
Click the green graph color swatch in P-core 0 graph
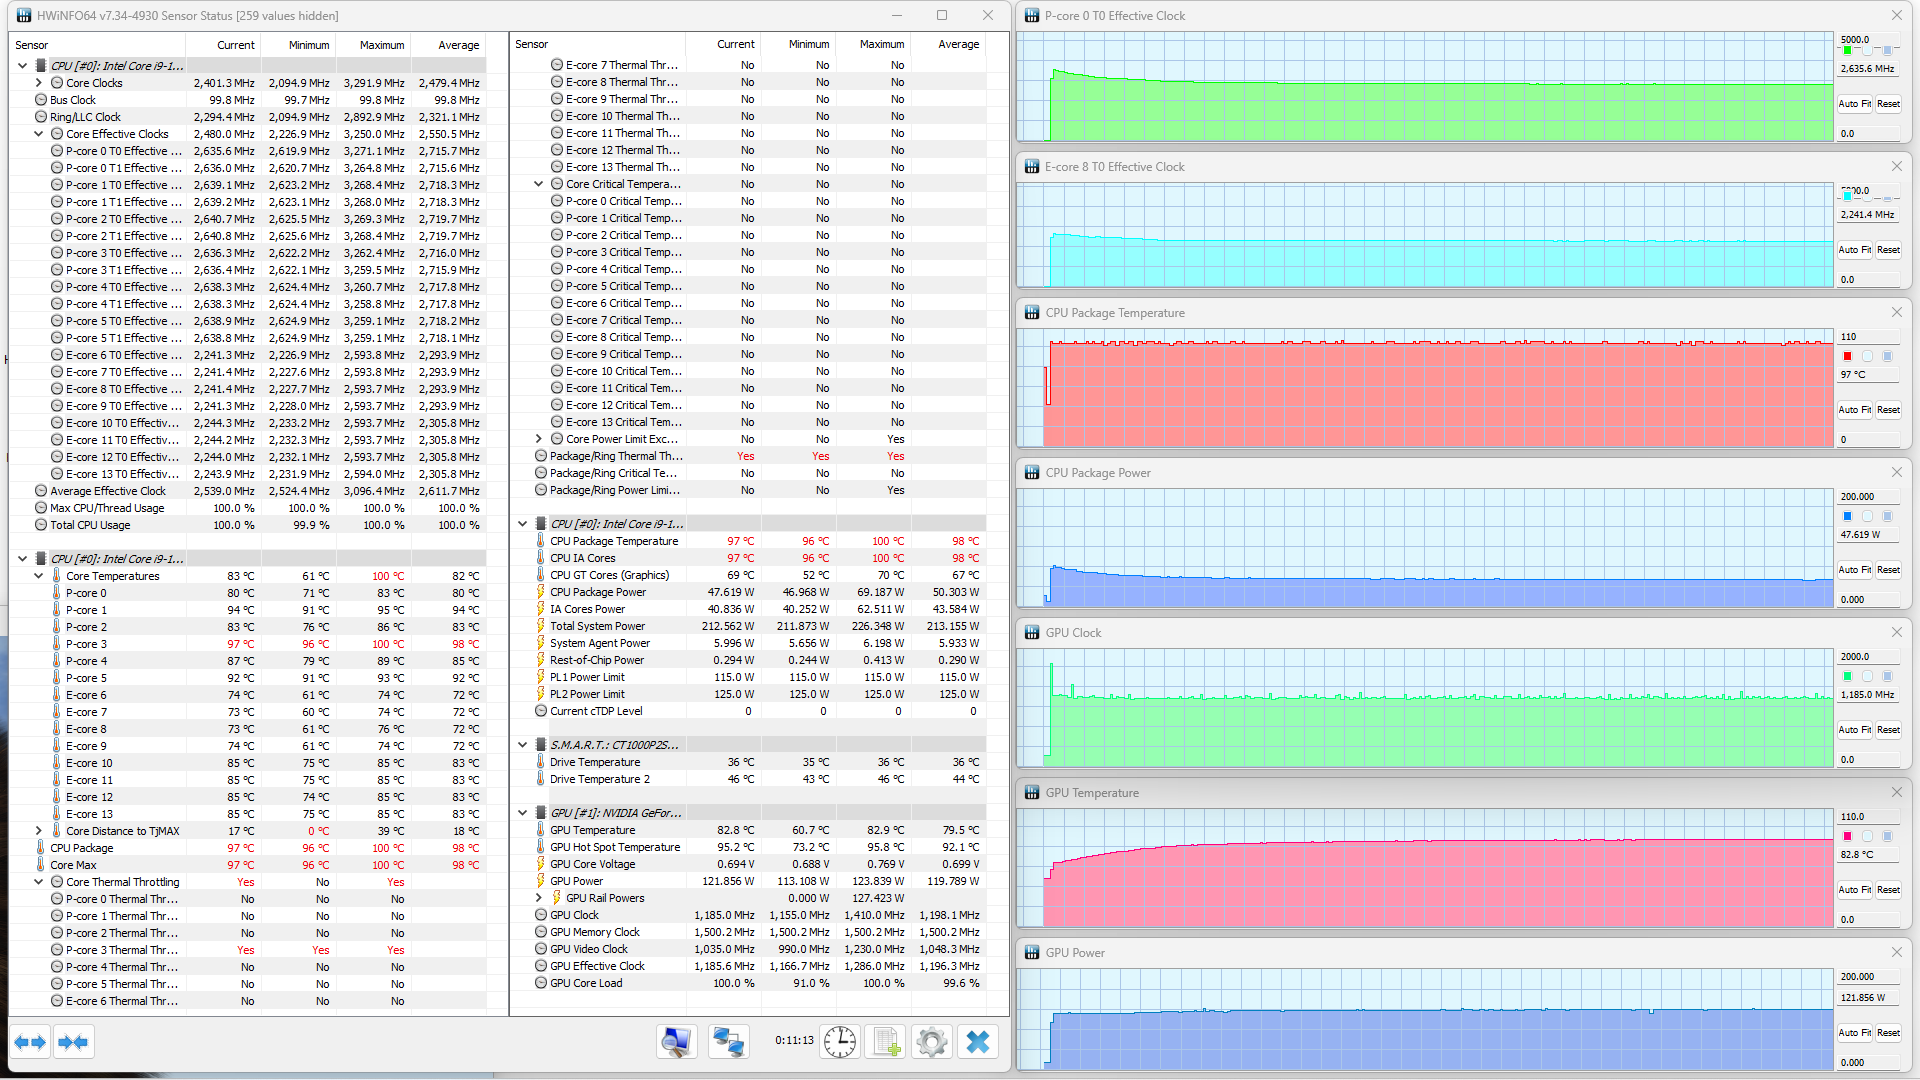tap(1847, 50)
